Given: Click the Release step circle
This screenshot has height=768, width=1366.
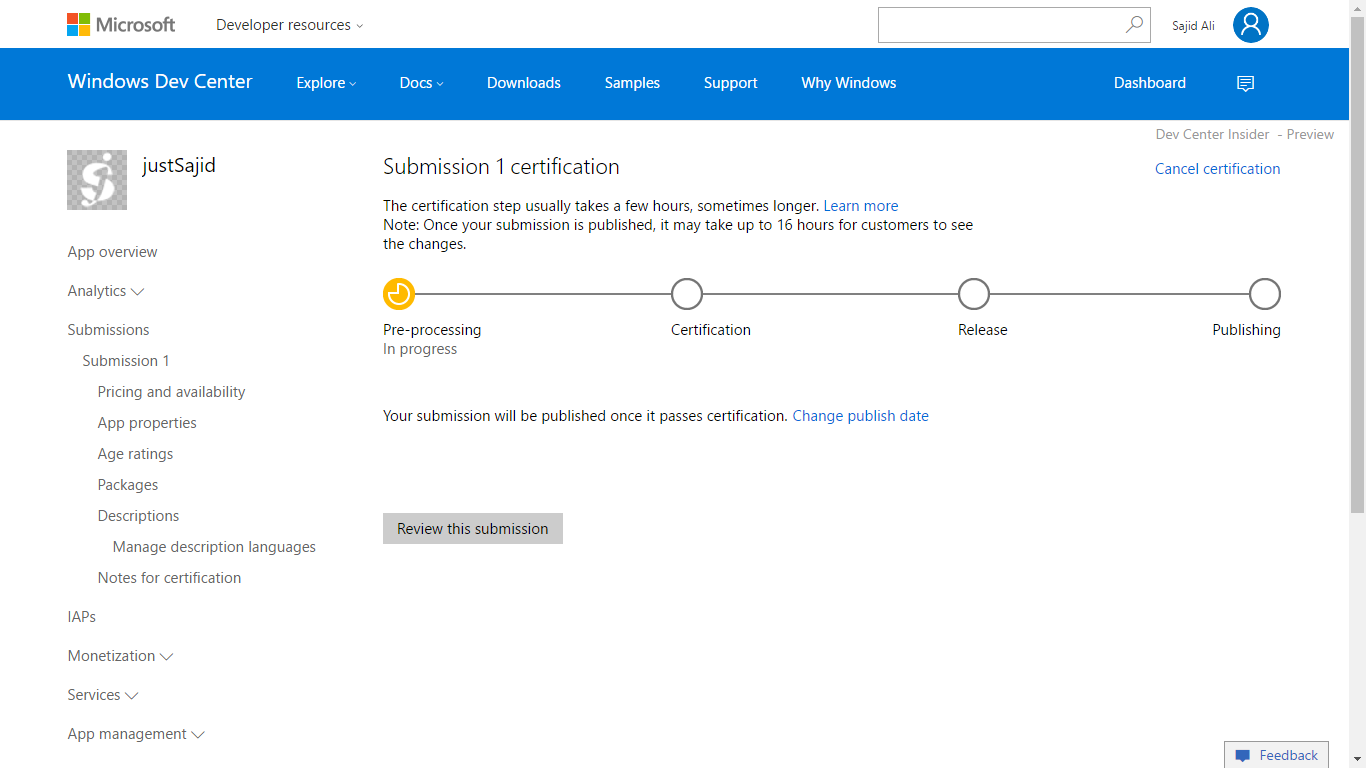Looking at the screenshot, I should pos(974,294).
